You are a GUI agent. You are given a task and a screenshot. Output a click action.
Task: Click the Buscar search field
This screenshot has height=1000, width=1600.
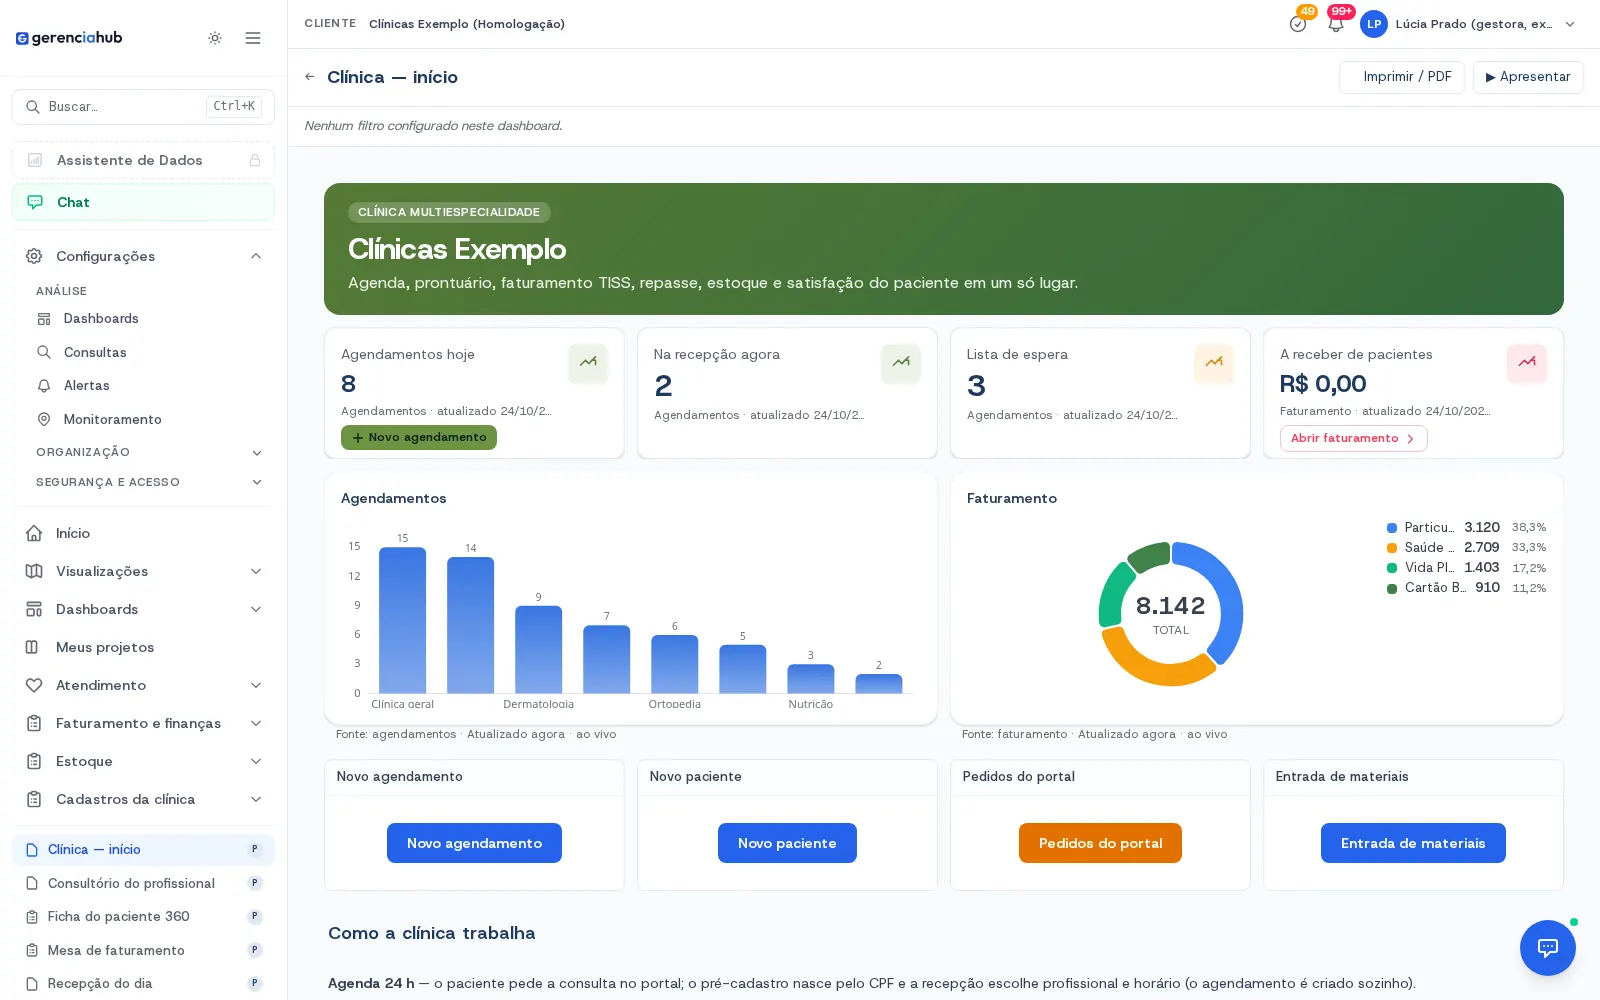click(x=143, y=107)
